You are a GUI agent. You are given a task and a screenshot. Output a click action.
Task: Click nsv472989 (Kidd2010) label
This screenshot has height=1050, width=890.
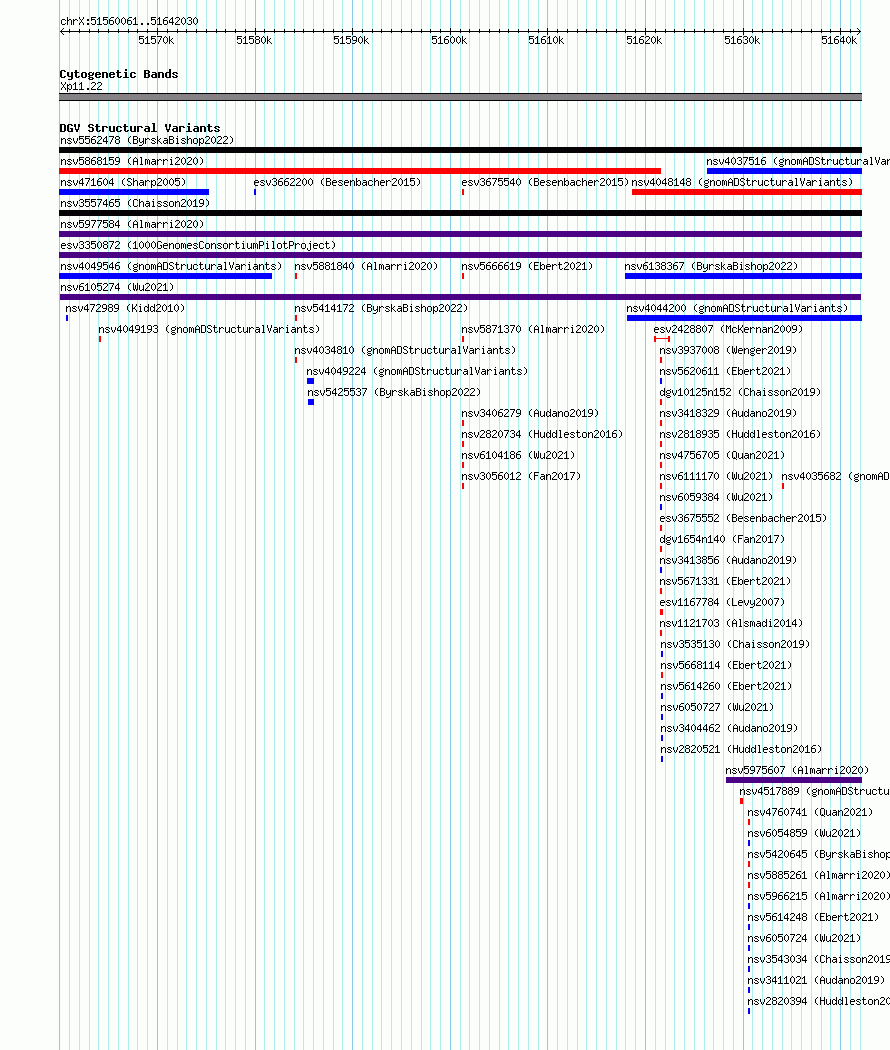(125, 309)
